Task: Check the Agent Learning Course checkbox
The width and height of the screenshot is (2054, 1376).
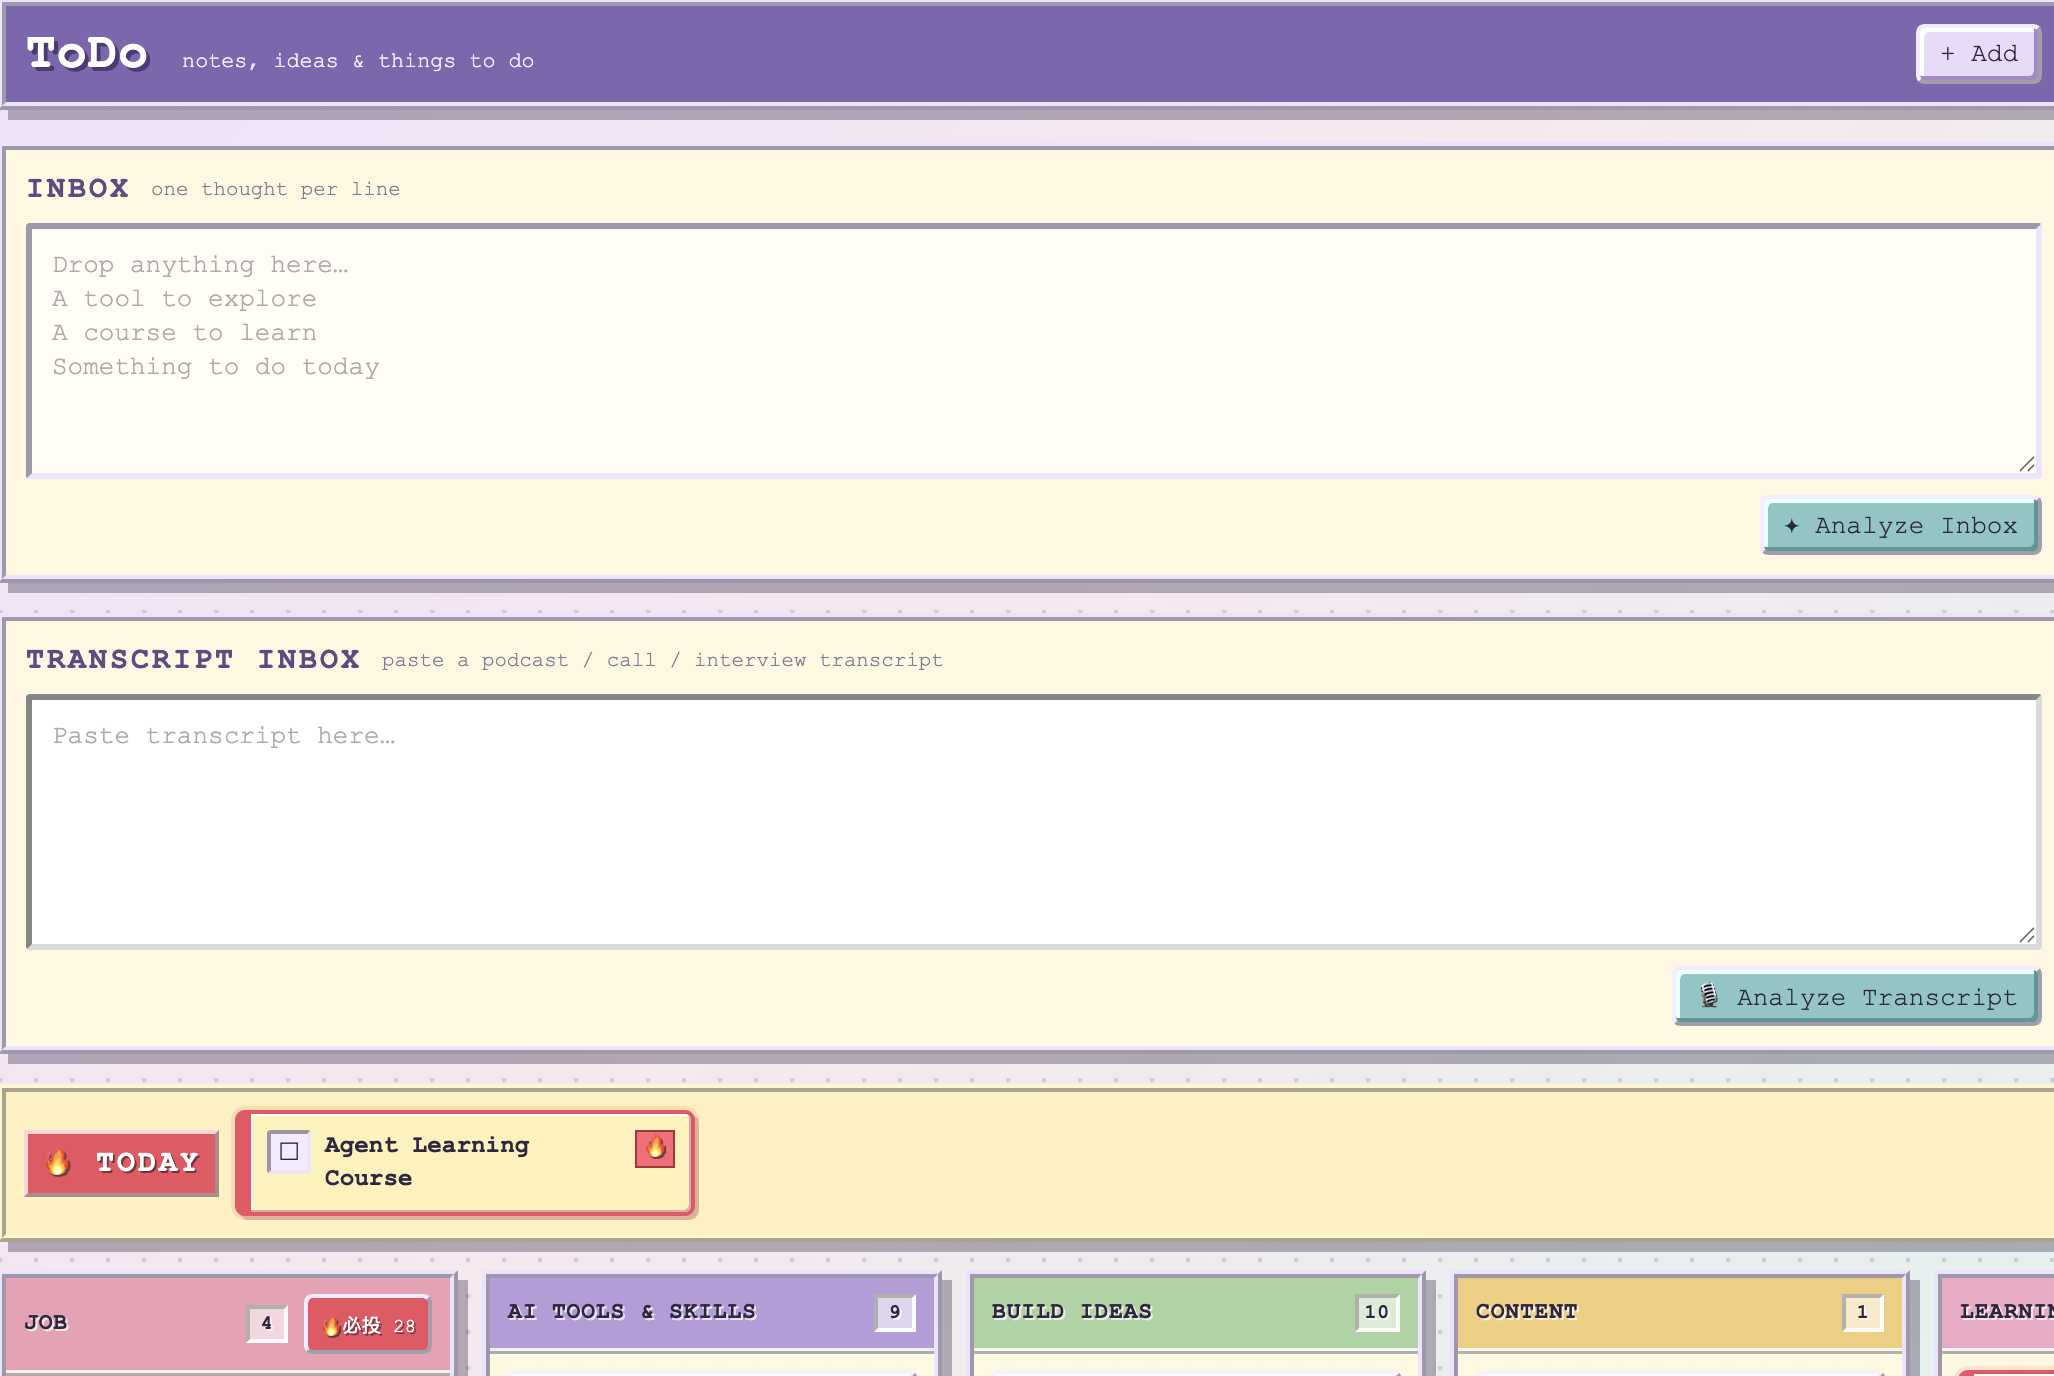Action: click(289, 1151)
